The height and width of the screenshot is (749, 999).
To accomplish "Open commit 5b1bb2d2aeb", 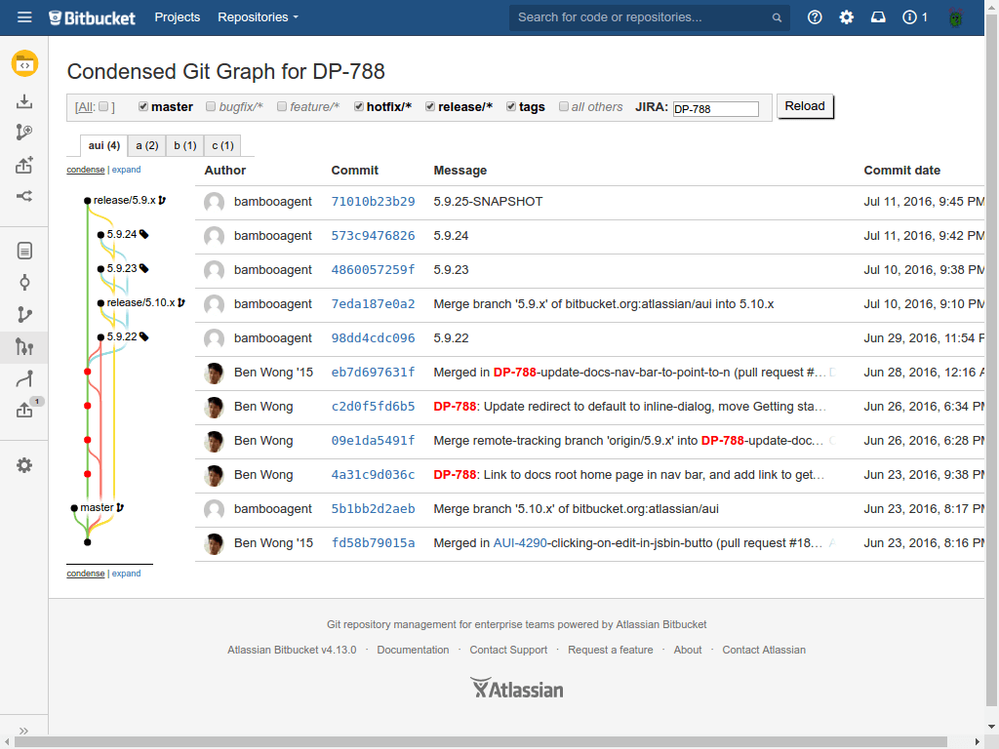I will click(x=373, y=509).
